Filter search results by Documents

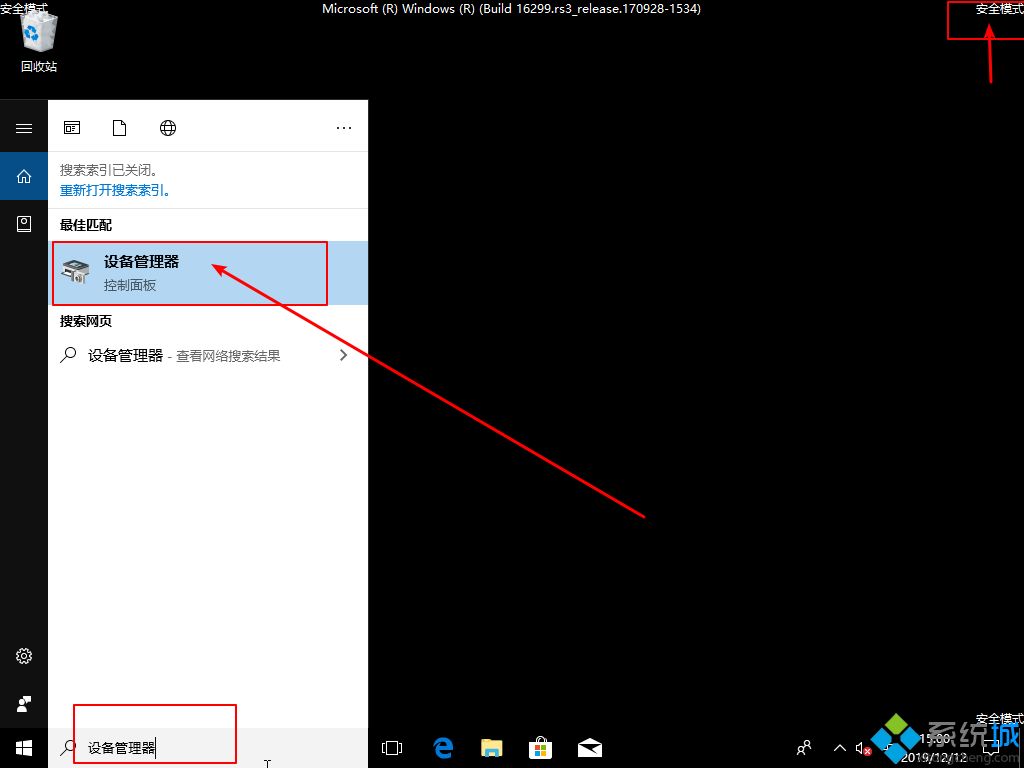coord(120,128)
